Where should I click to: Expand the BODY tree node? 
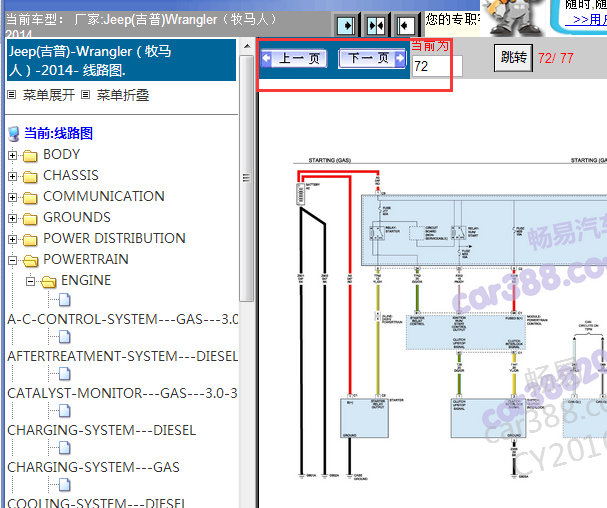(12, 156)
